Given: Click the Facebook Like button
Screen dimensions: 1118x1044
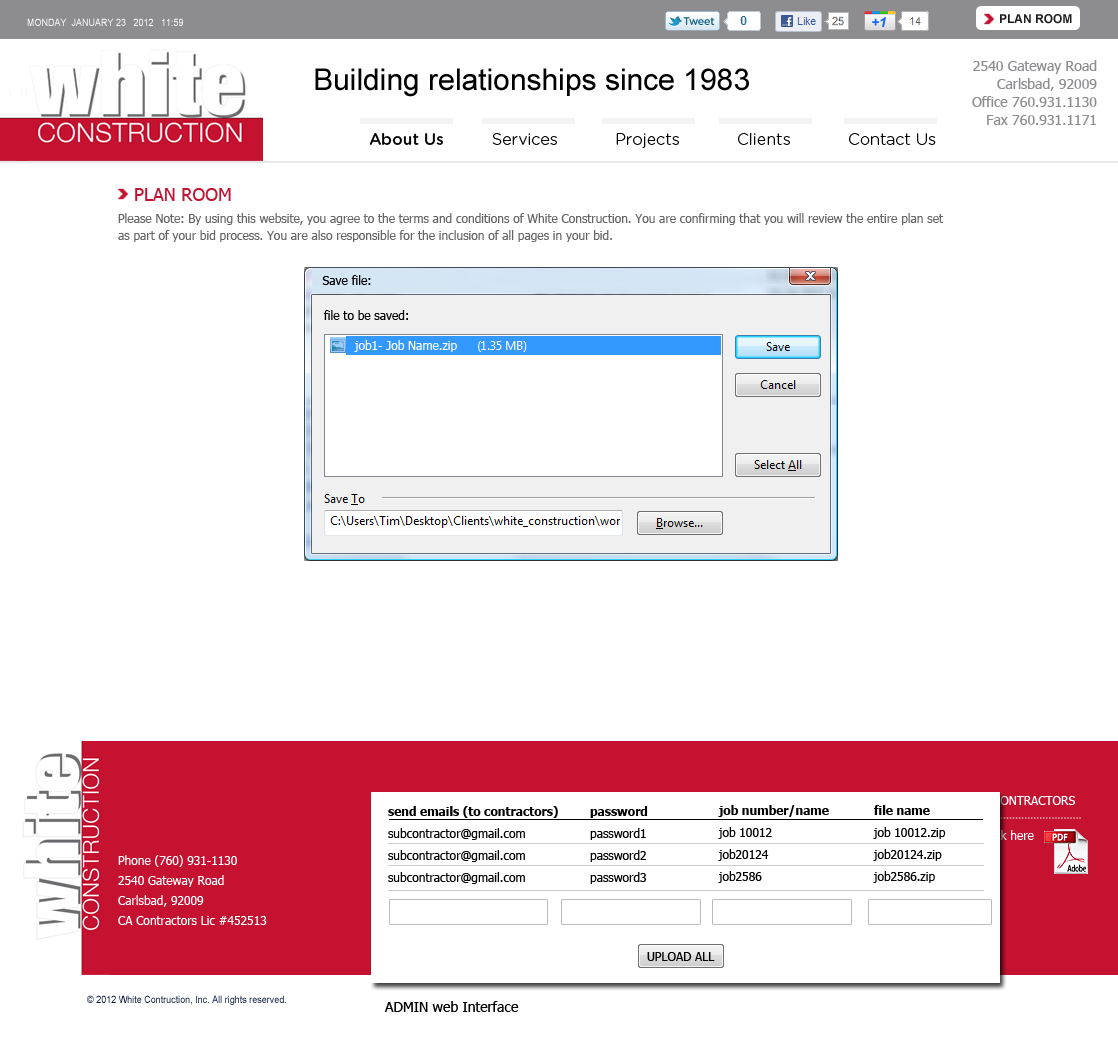Looking at the screenshot, I should [798, 21].
